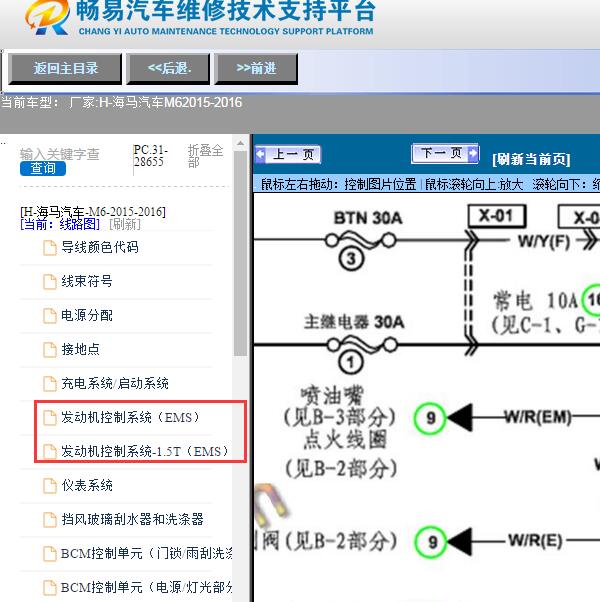Open the 挡风玻璃刮水器和洗涤器 document
600x602 pixels.
[x=132, y=519]
